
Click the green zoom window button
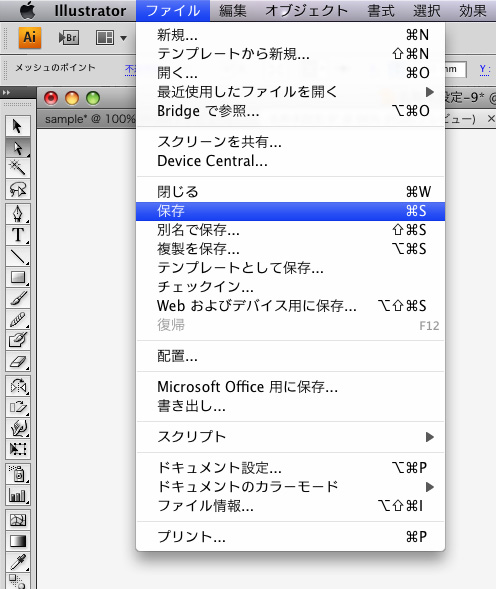pyautogui.click(x=93, y=98)
